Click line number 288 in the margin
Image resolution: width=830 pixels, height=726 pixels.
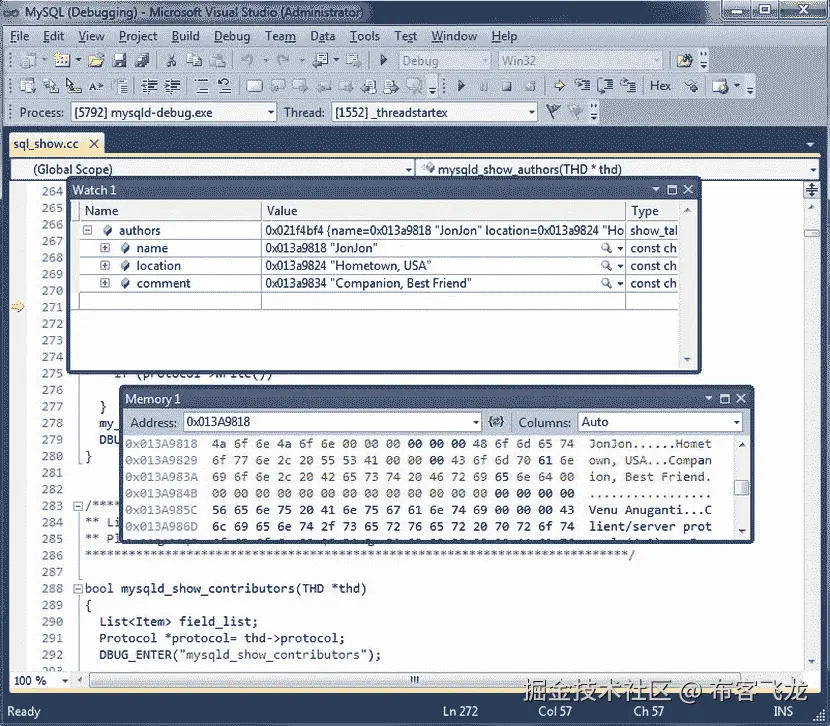(52, 588)
